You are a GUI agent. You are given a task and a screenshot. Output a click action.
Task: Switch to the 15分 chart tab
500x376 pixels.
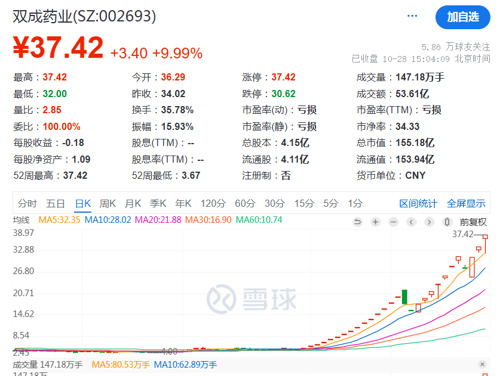pos(304,203)
